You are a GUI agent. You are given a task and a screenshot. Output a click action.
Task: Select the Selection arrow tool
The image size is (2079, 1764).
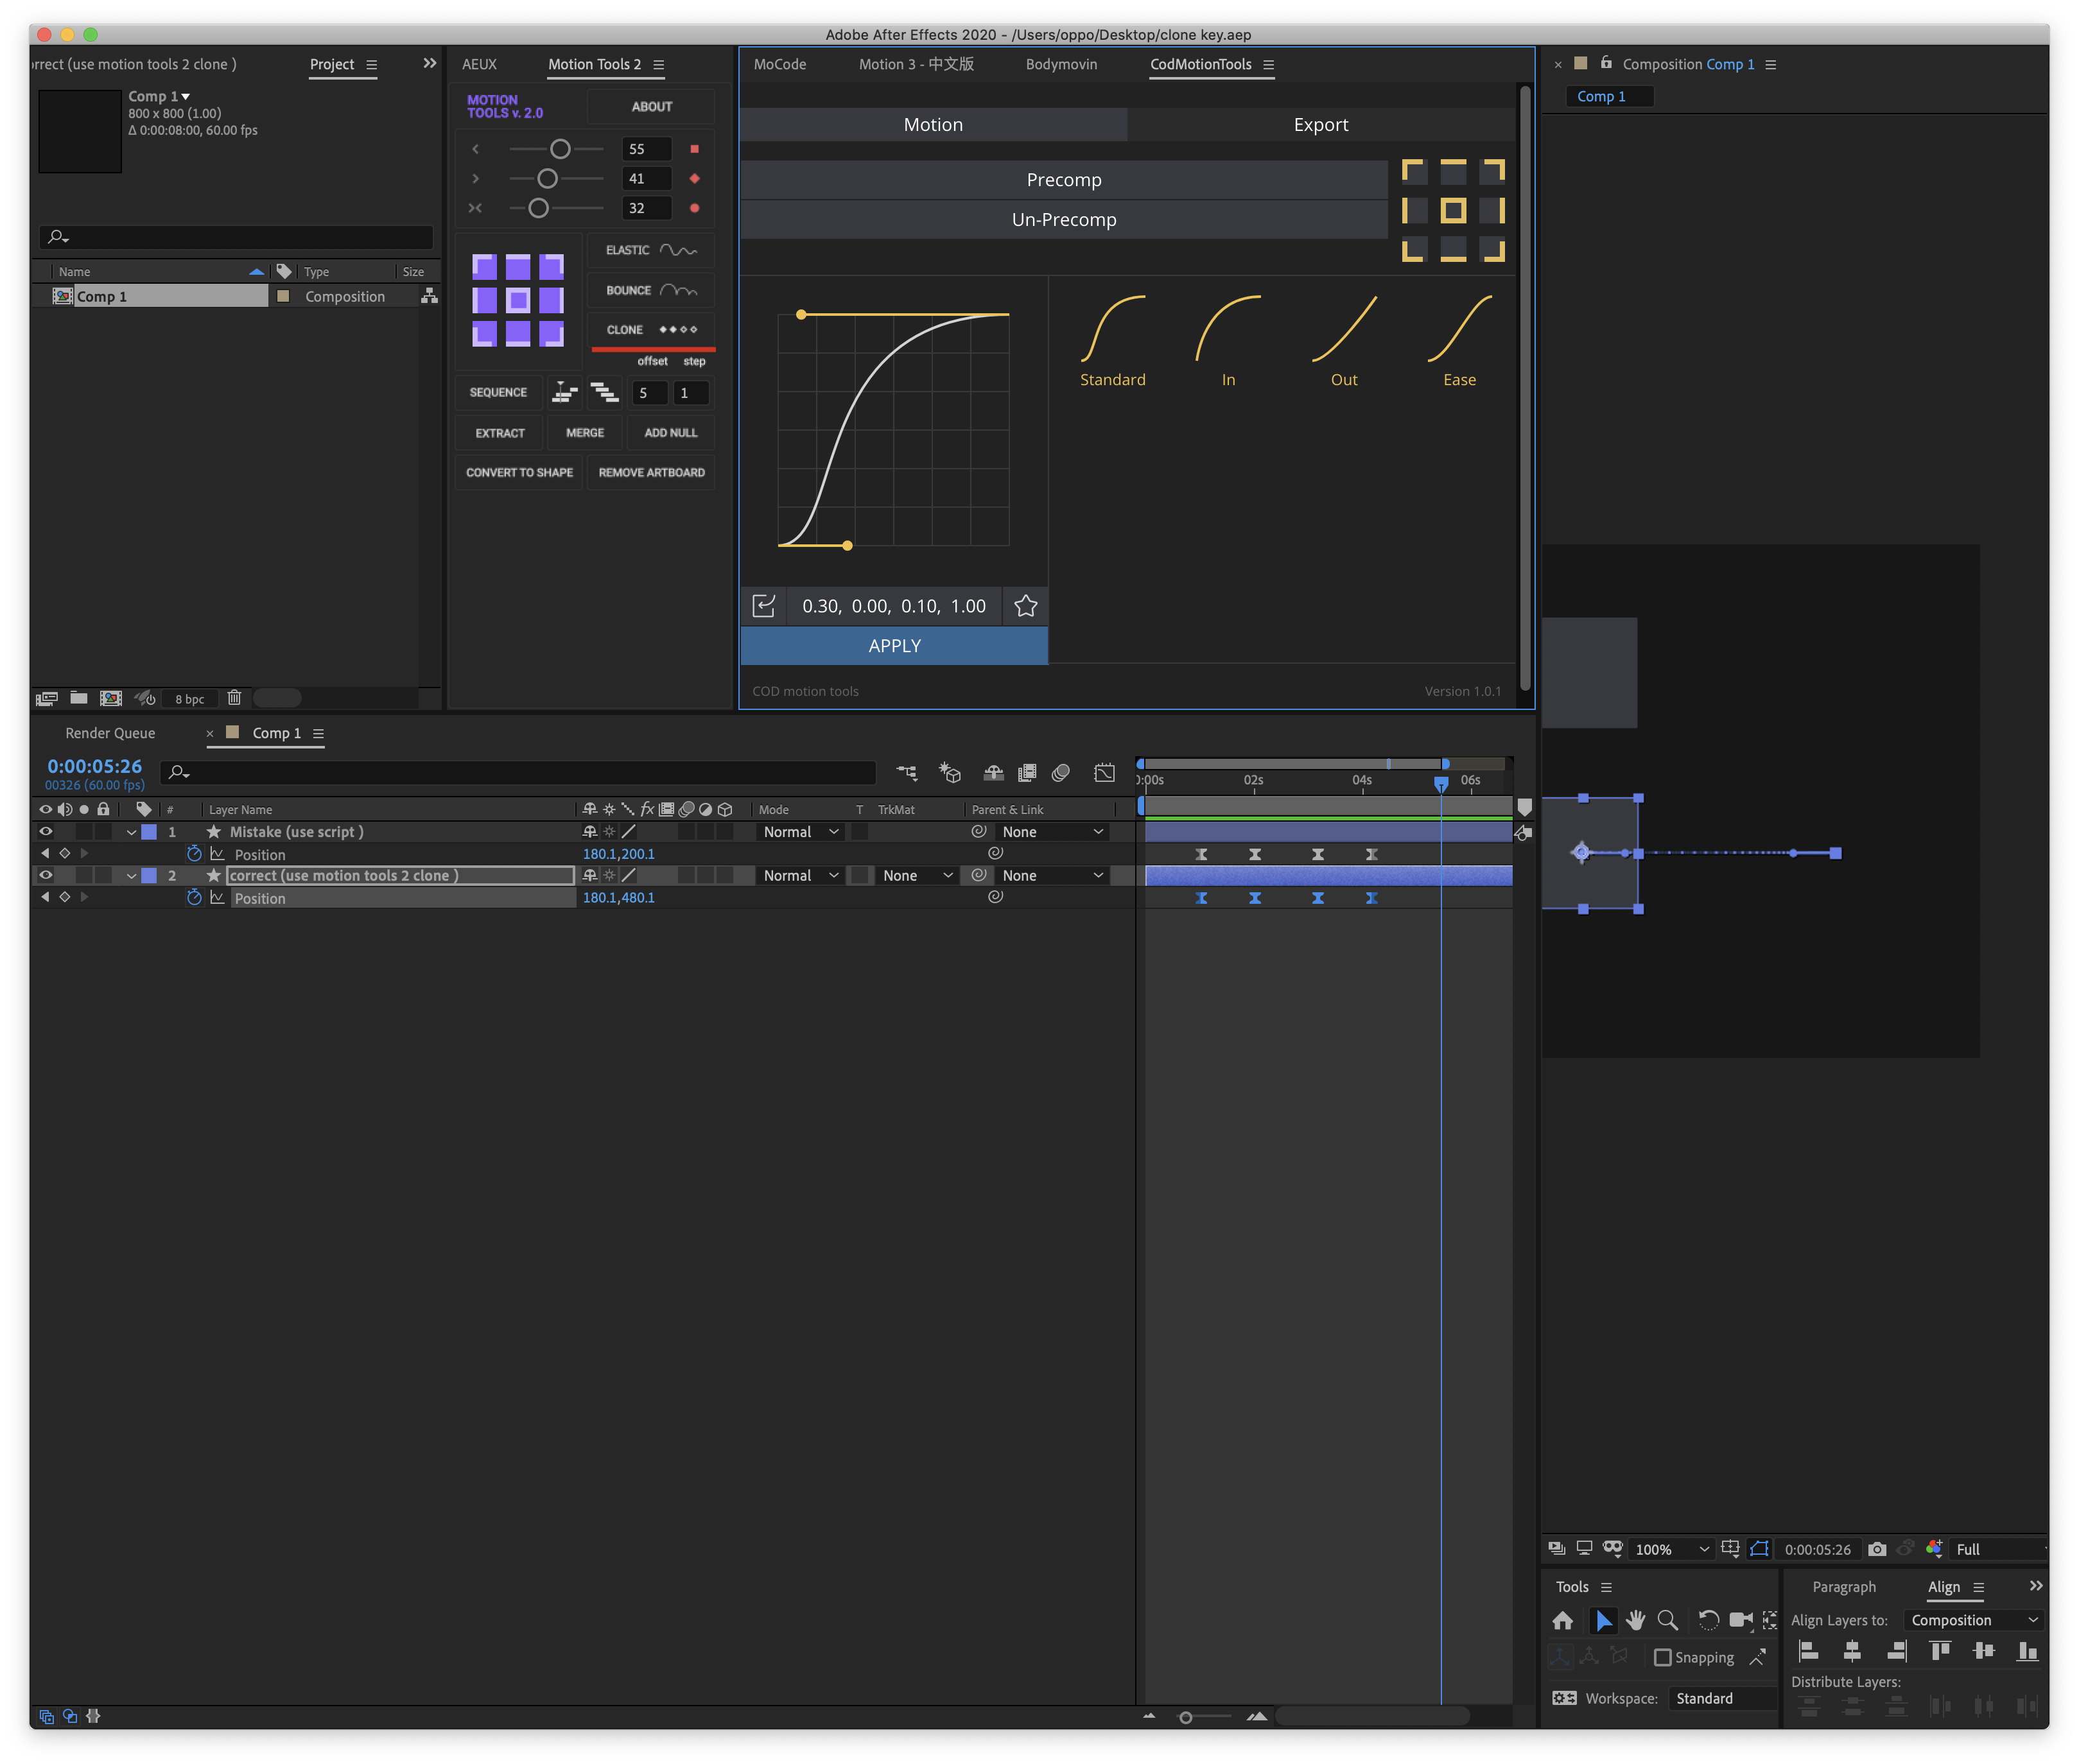tap(1603, 1620)
